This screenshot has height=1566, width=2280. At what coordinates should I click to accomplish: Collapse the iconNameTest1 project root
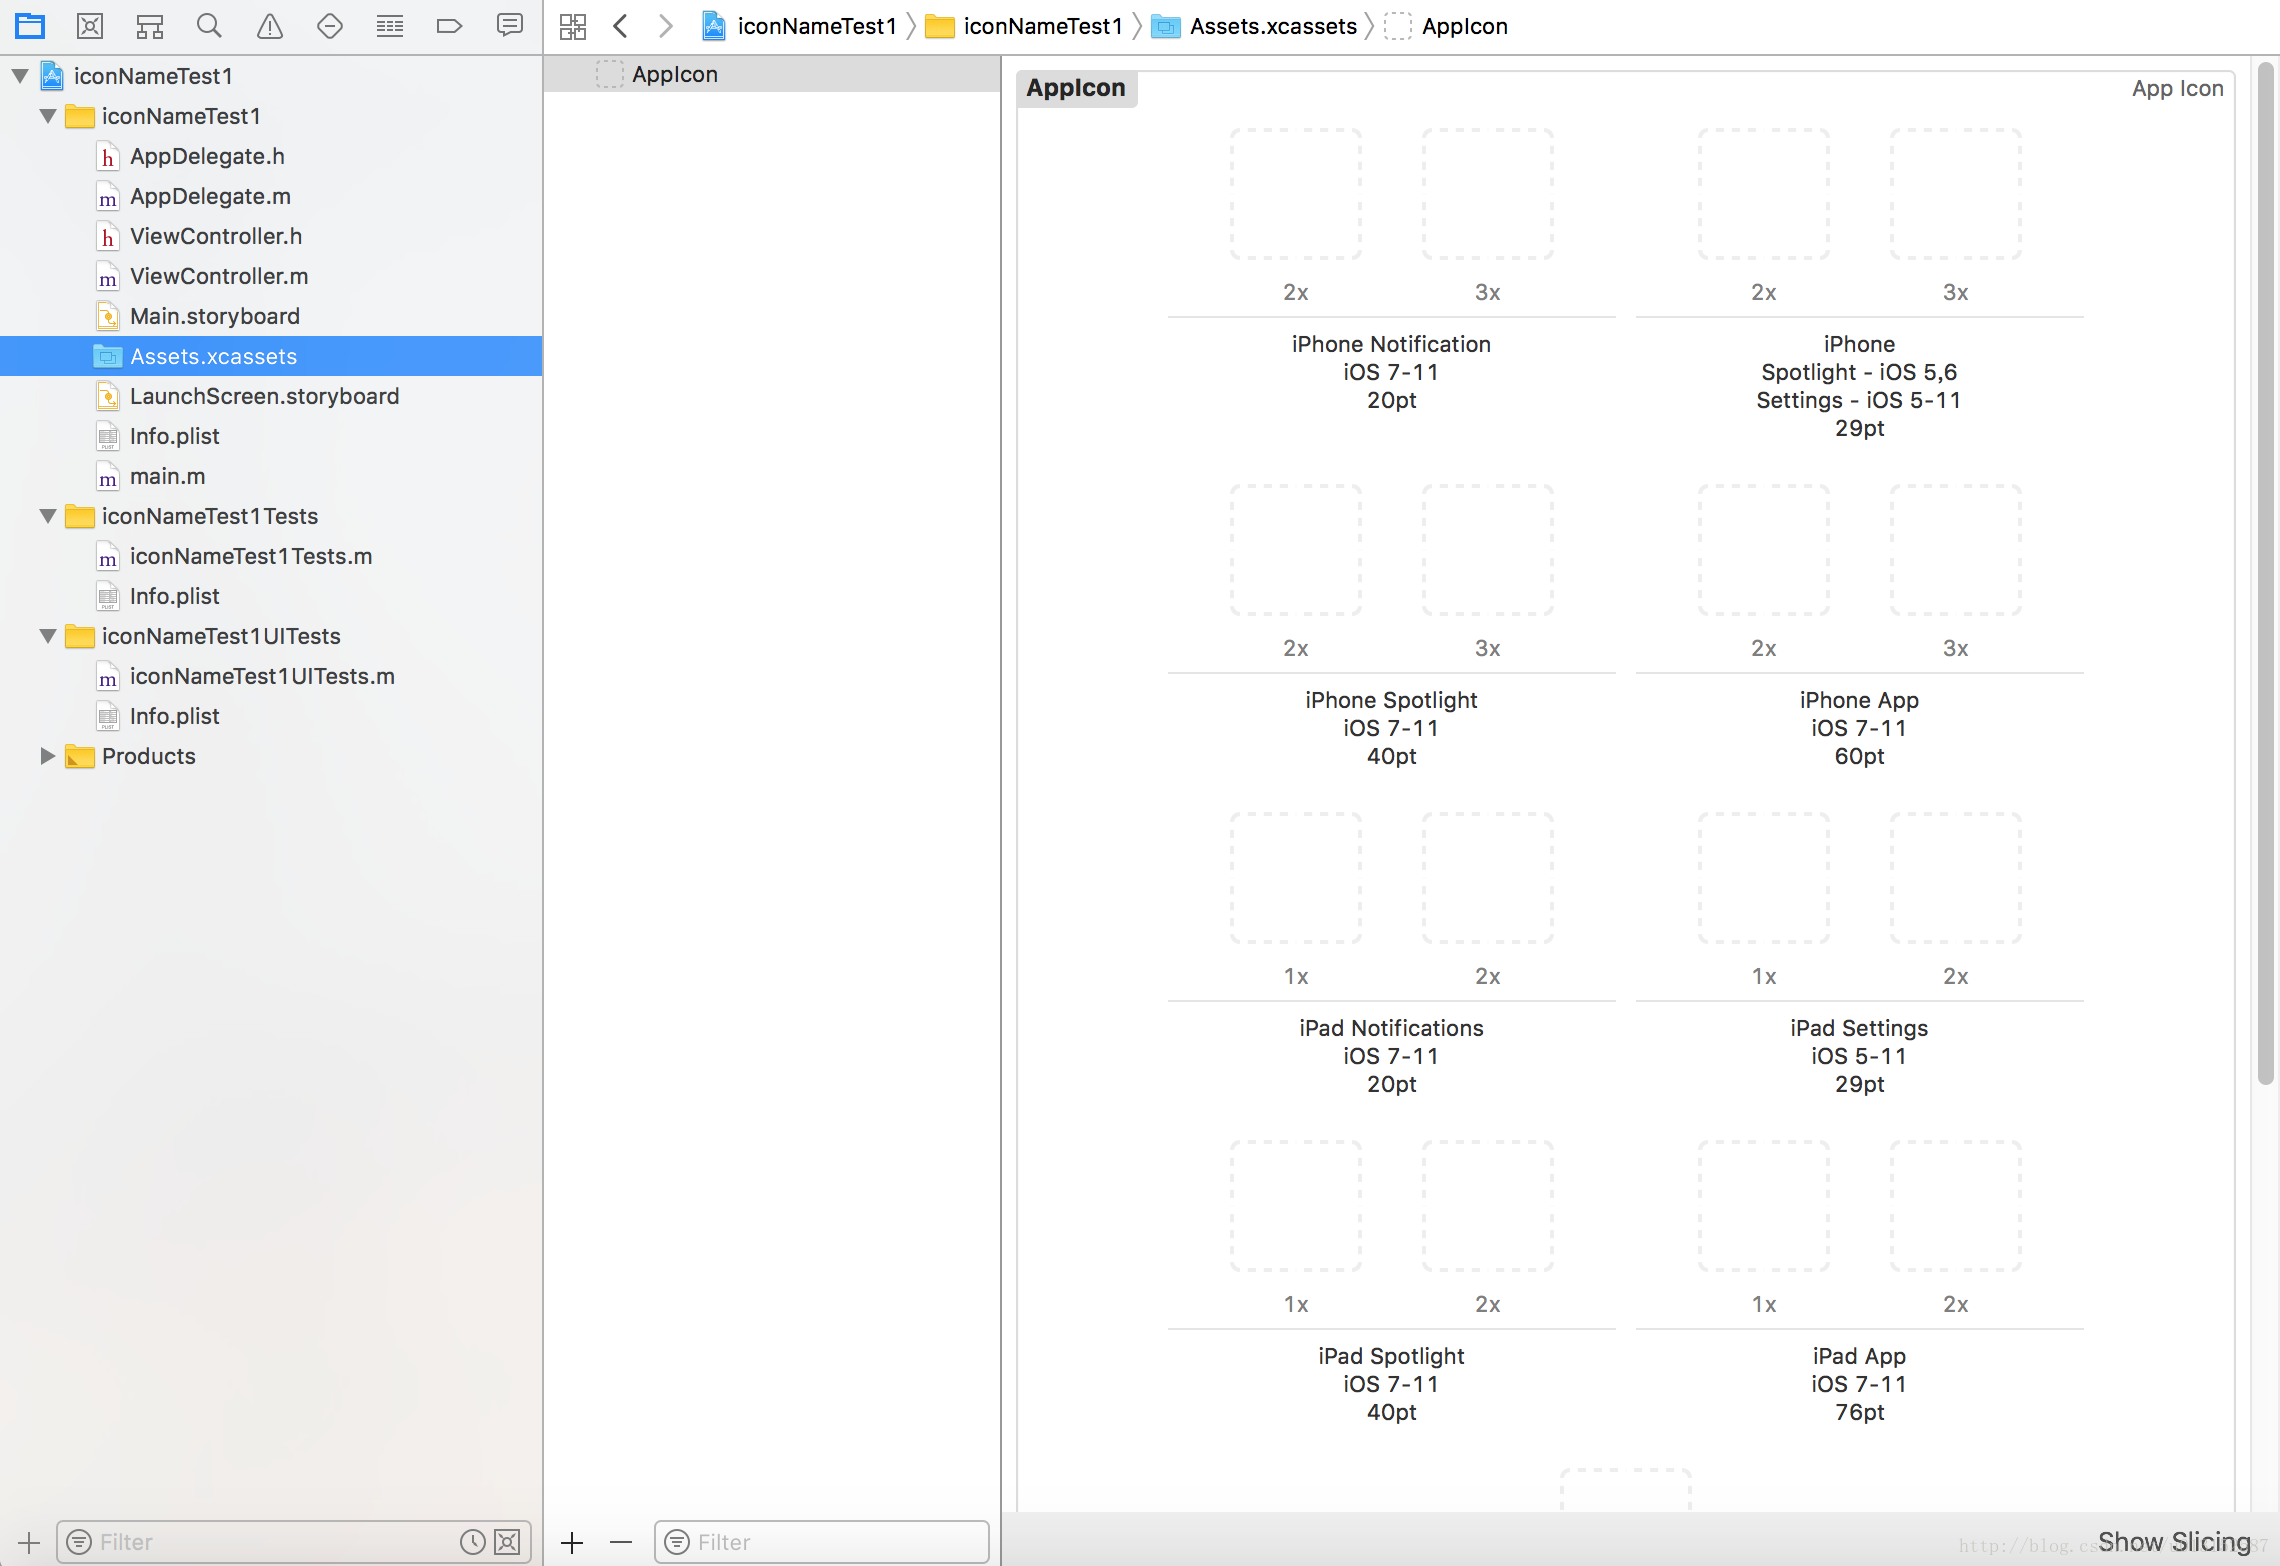pyautogui.click(x=19, y=76)
